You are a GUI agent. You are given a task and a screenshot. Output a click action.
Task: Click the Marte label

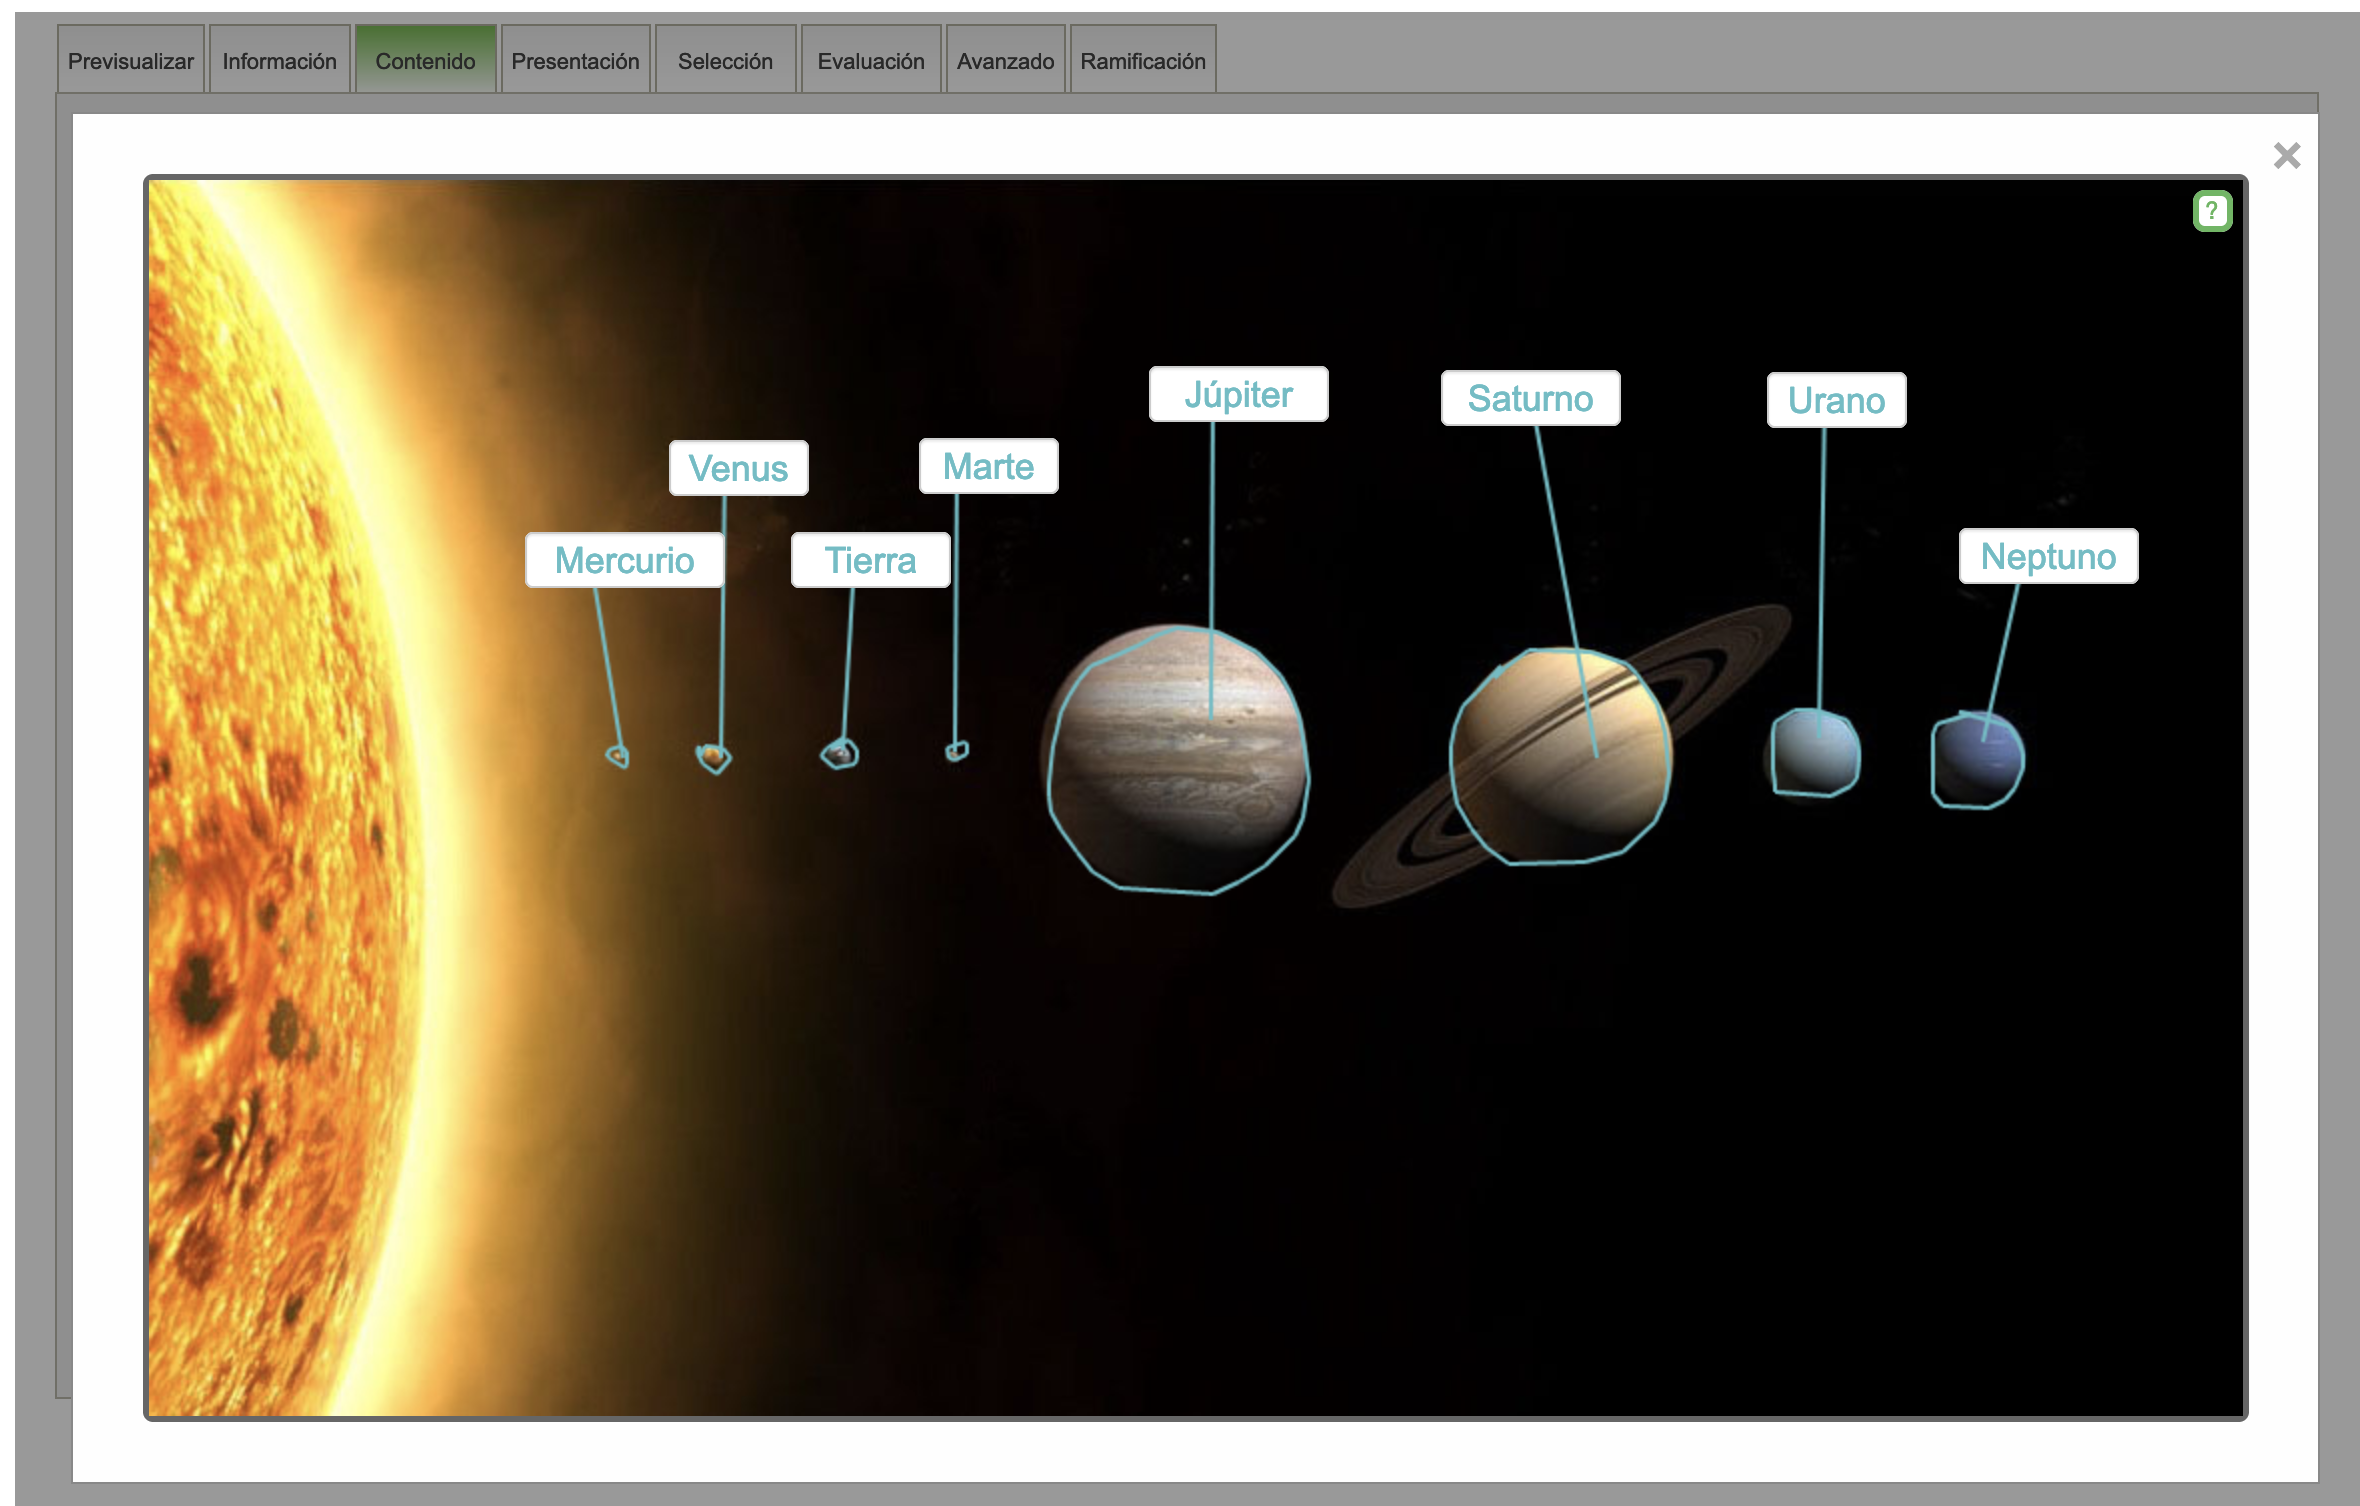tap(988, 466)
